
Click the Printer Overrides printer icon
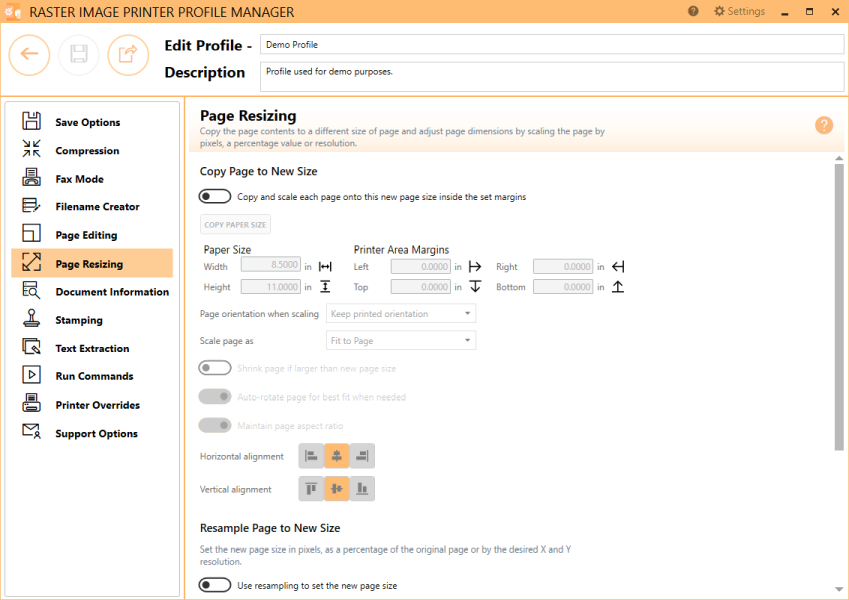tap(31, 403)
